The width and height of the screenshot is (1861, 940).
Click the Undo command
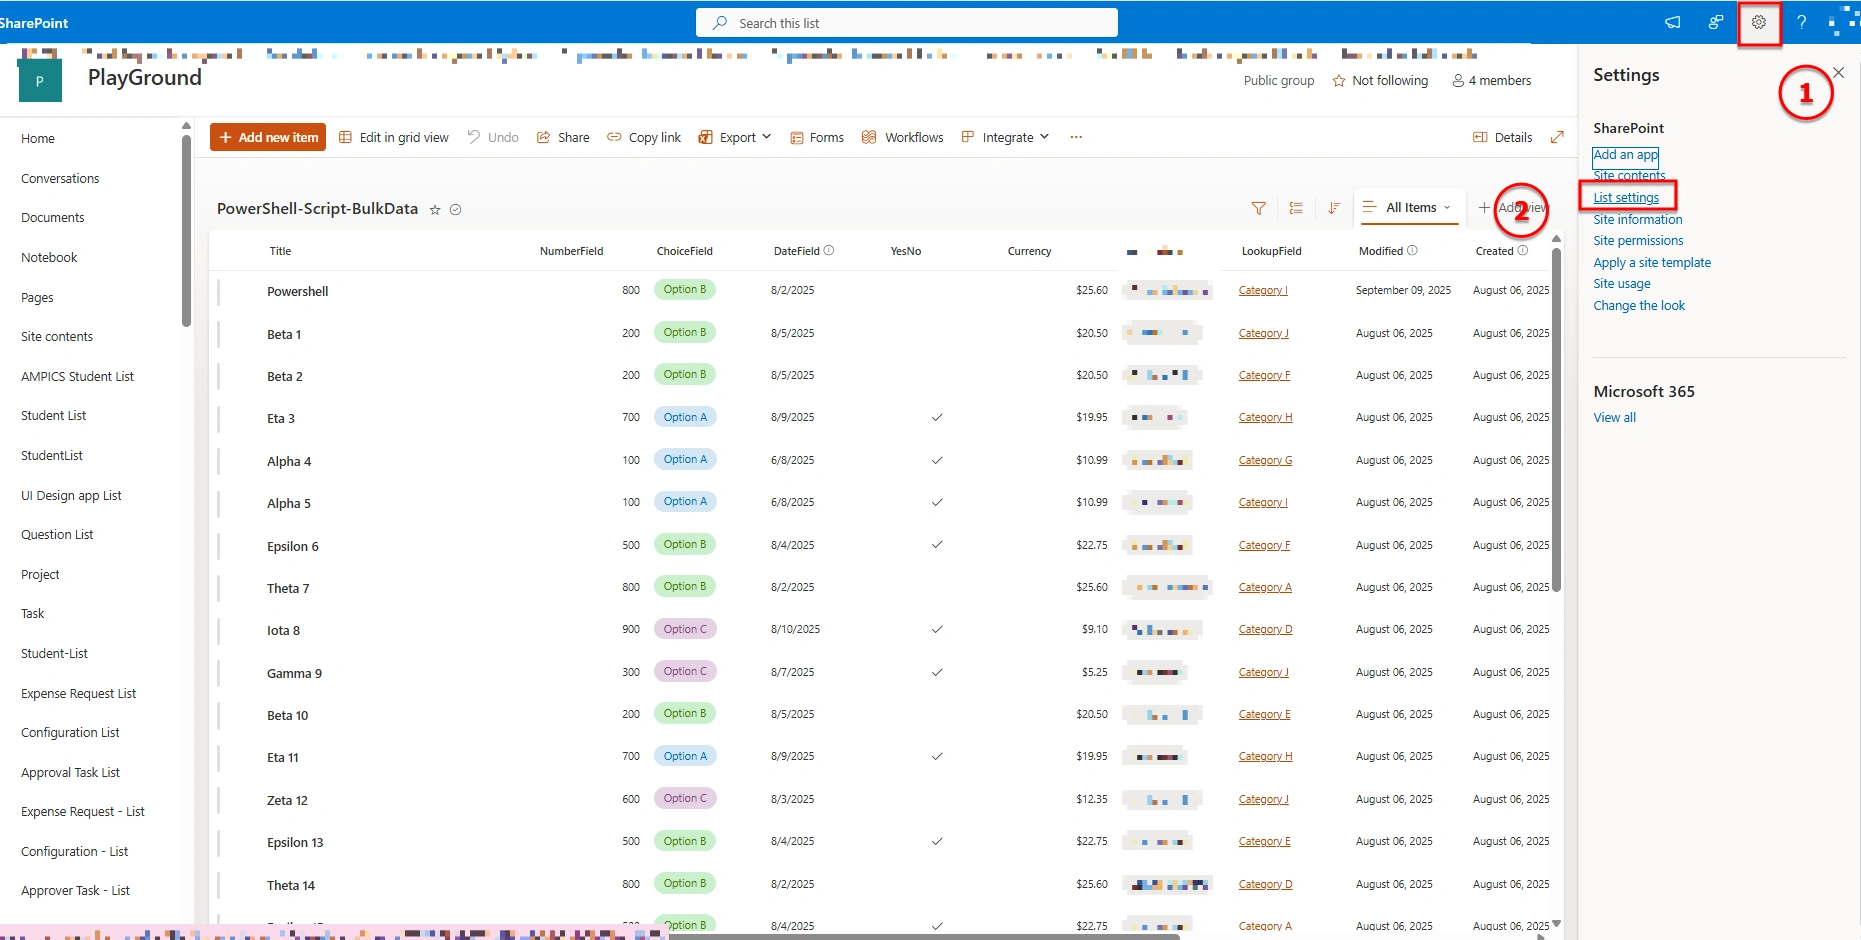(493, 137)
